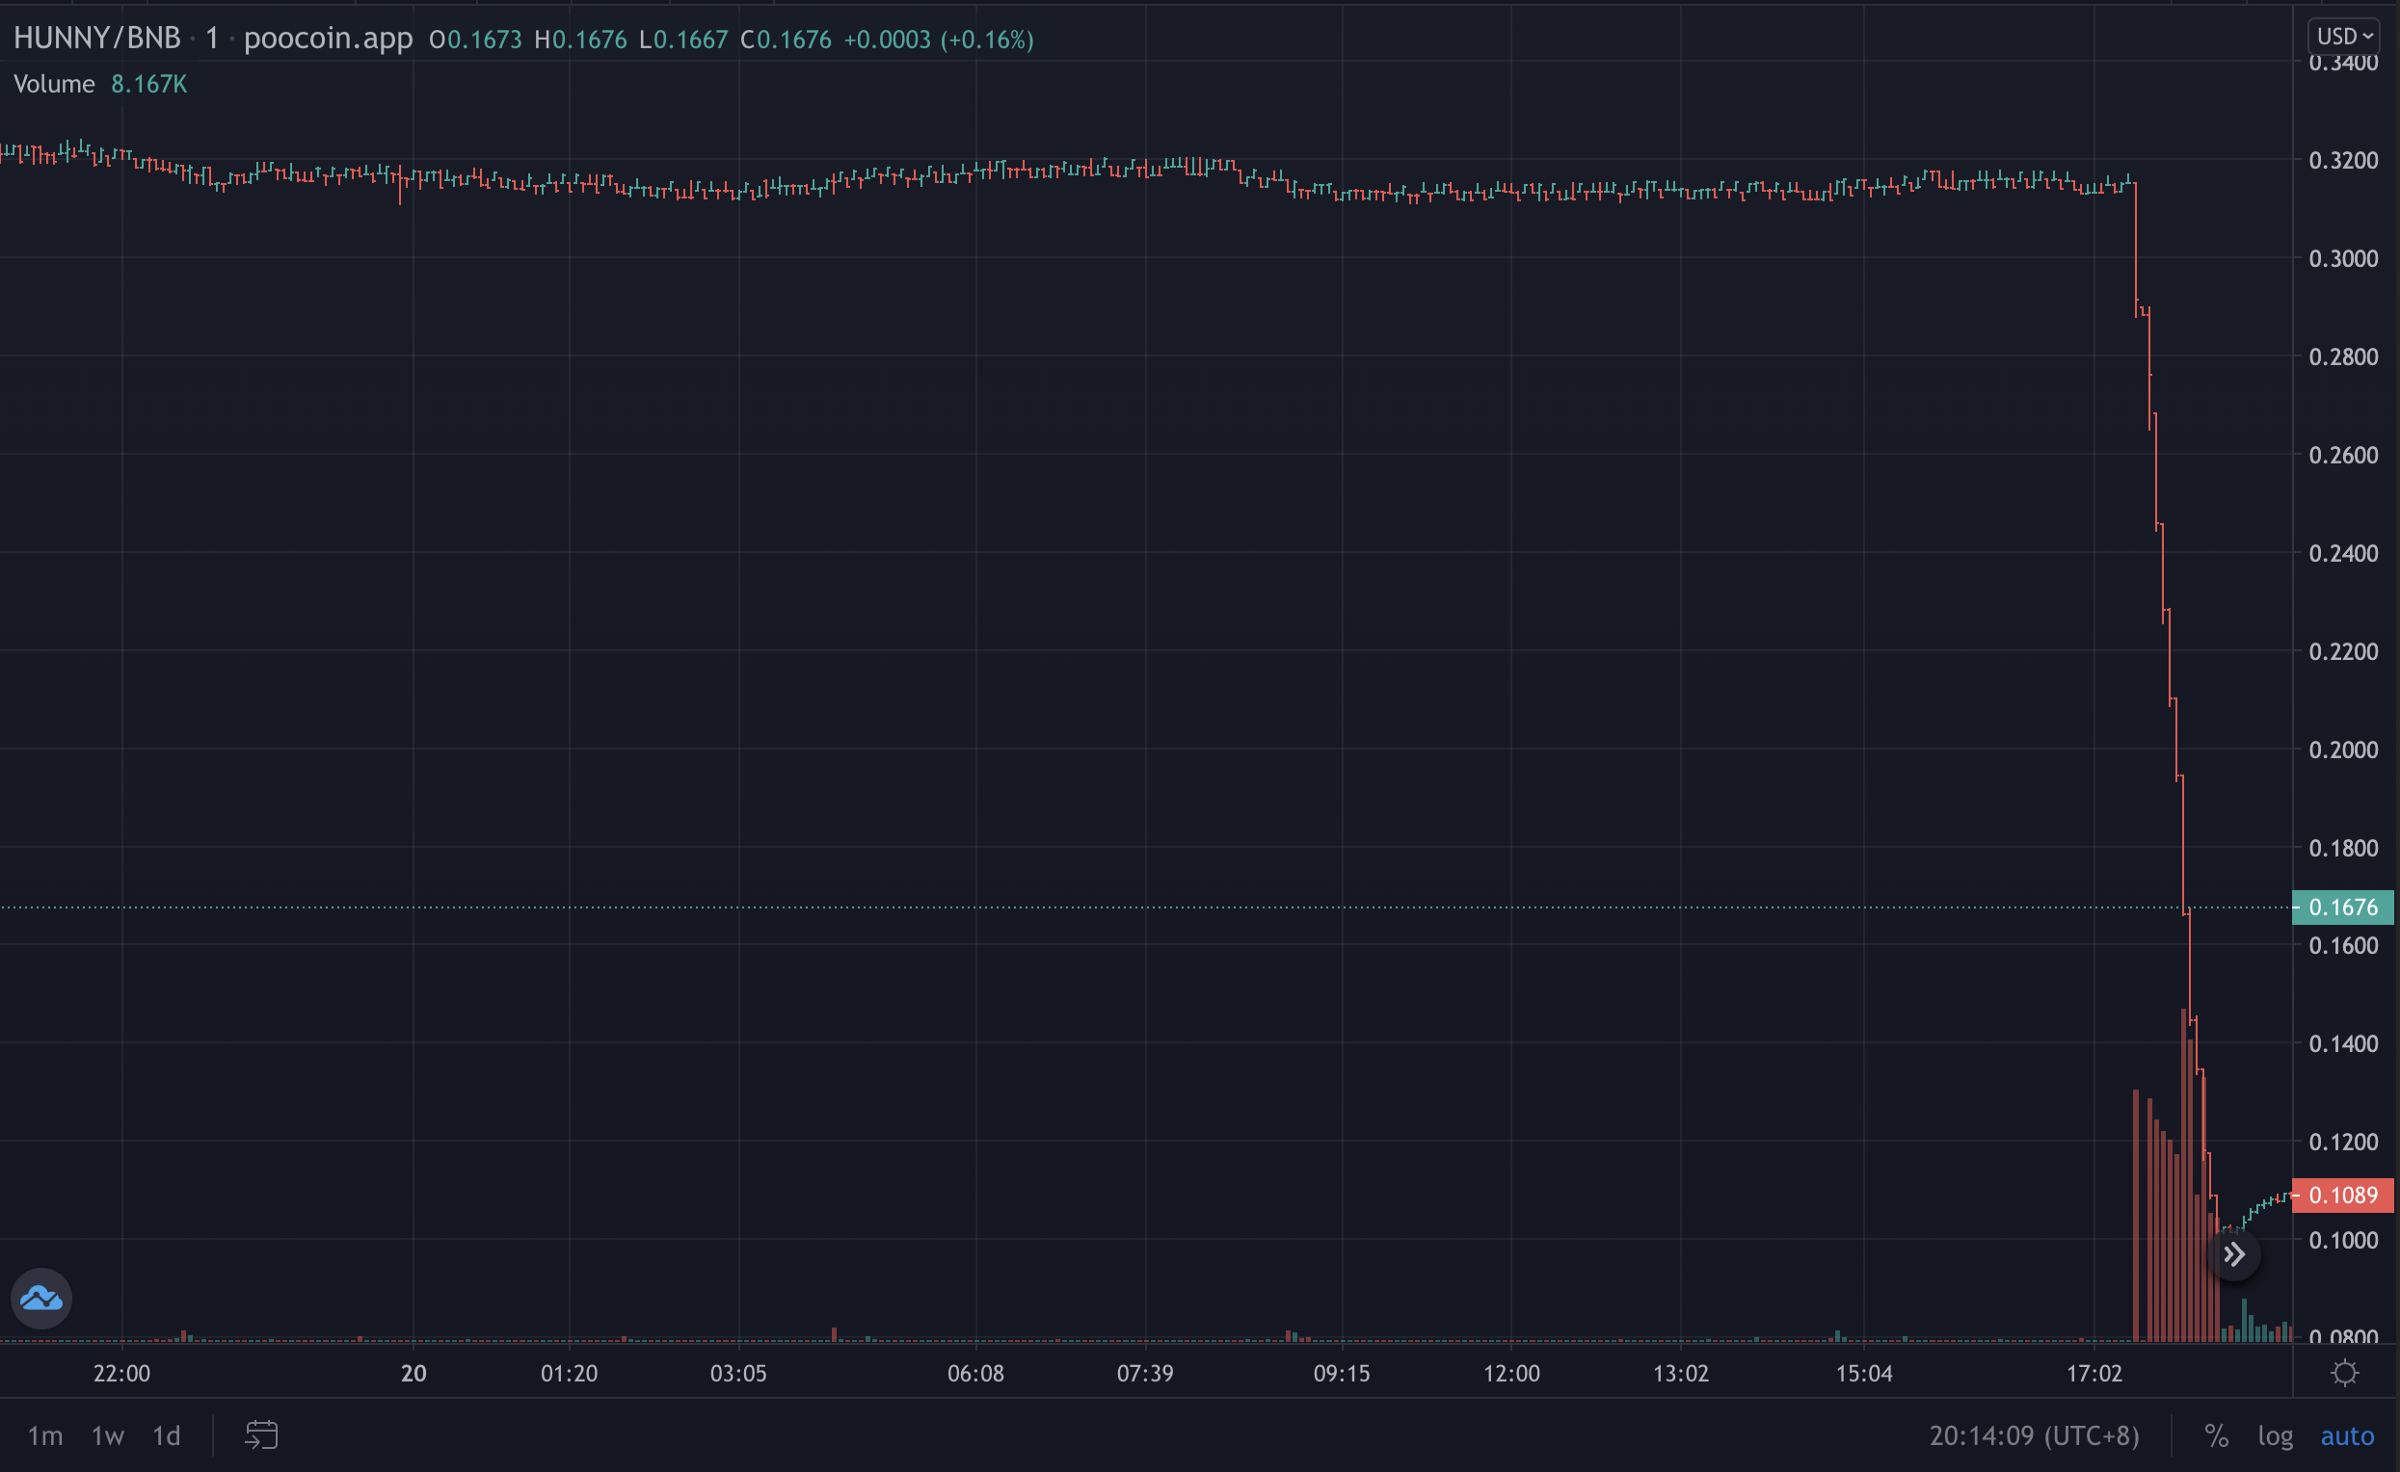
Task: Click the 0.2000 price axis level
Action: coord(2342,750)
